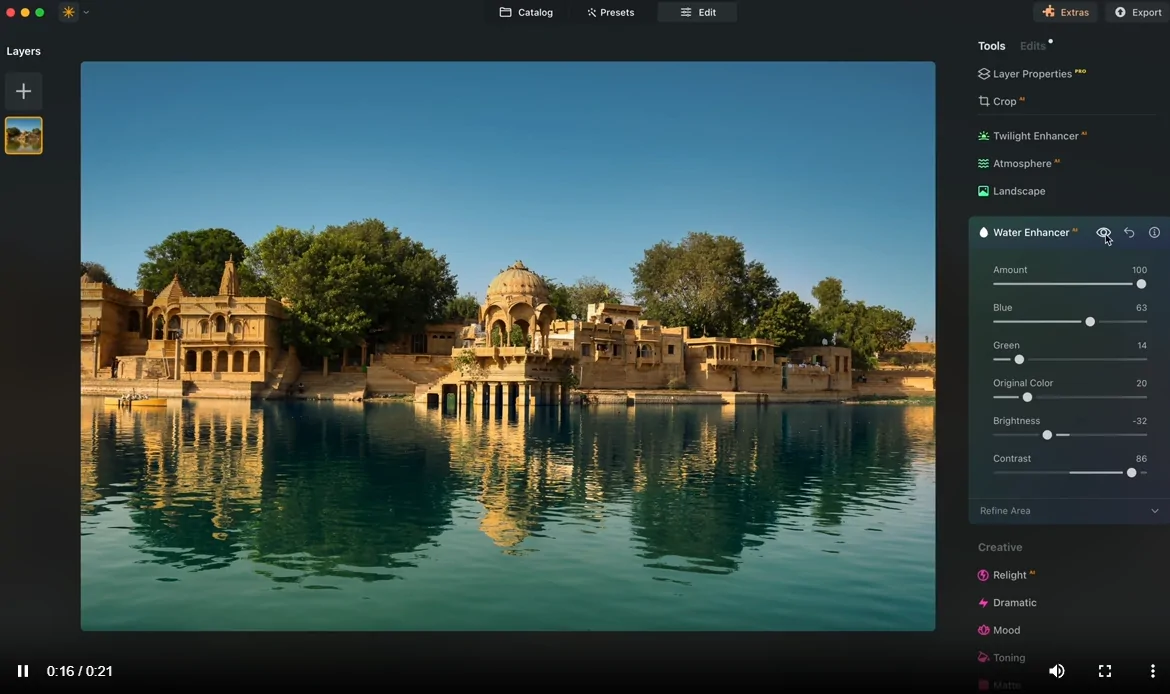Switch to the Catalog tab
The image size is (1170, 694).
click(526, 13)
